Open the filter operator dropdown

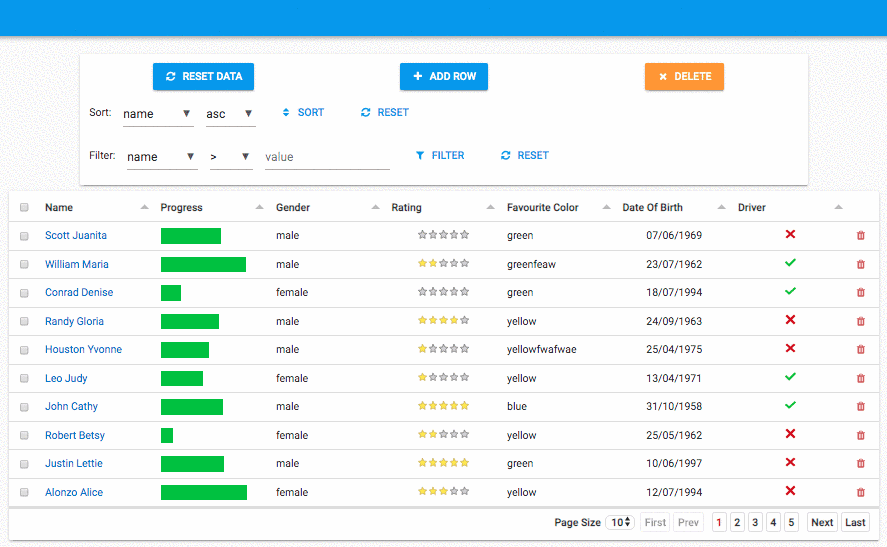231,157
